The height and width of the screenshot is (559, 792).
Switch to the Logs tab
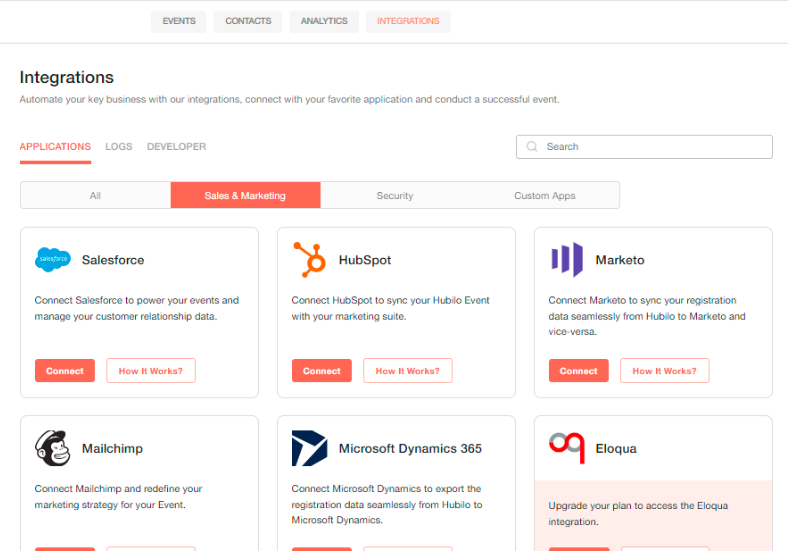(x=119, y=146)
